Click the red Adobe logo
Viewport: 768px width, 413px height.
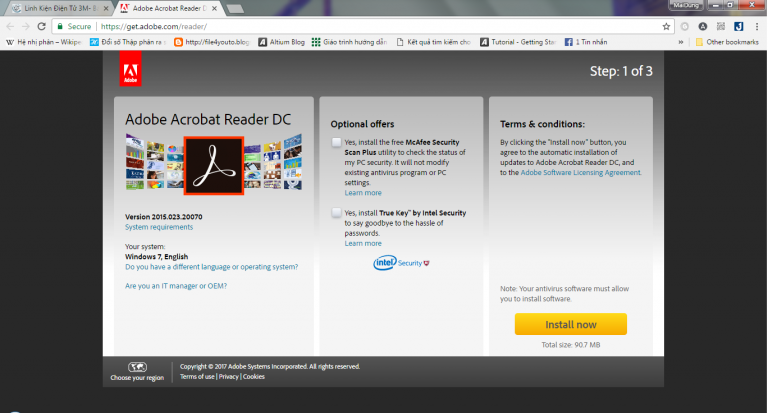130,69
